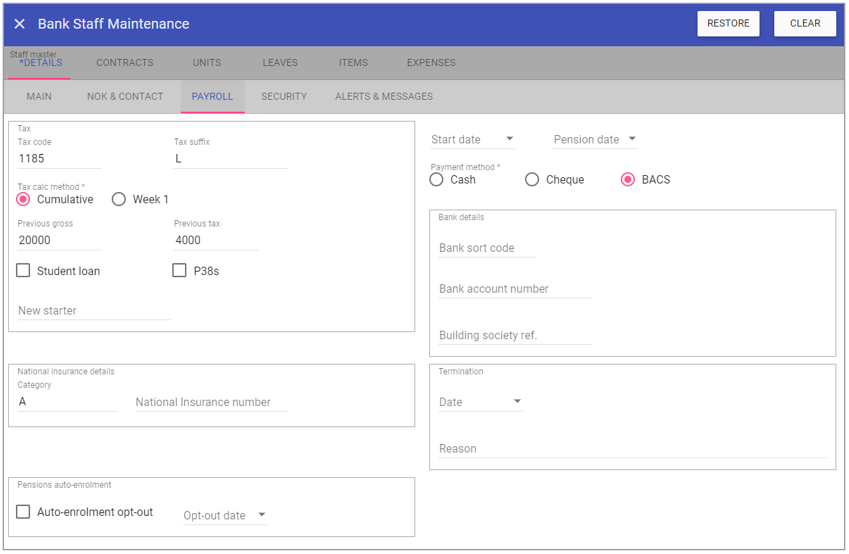
Task: Click the Termination Reason field
Action: [632, 448]
